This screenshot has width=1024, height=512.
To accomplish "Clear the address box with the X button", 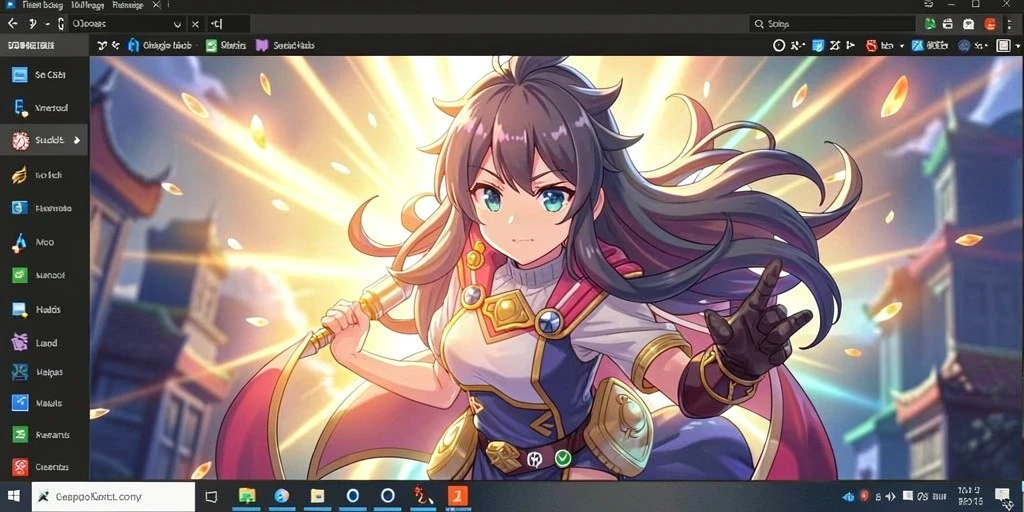I will [195, 24].
